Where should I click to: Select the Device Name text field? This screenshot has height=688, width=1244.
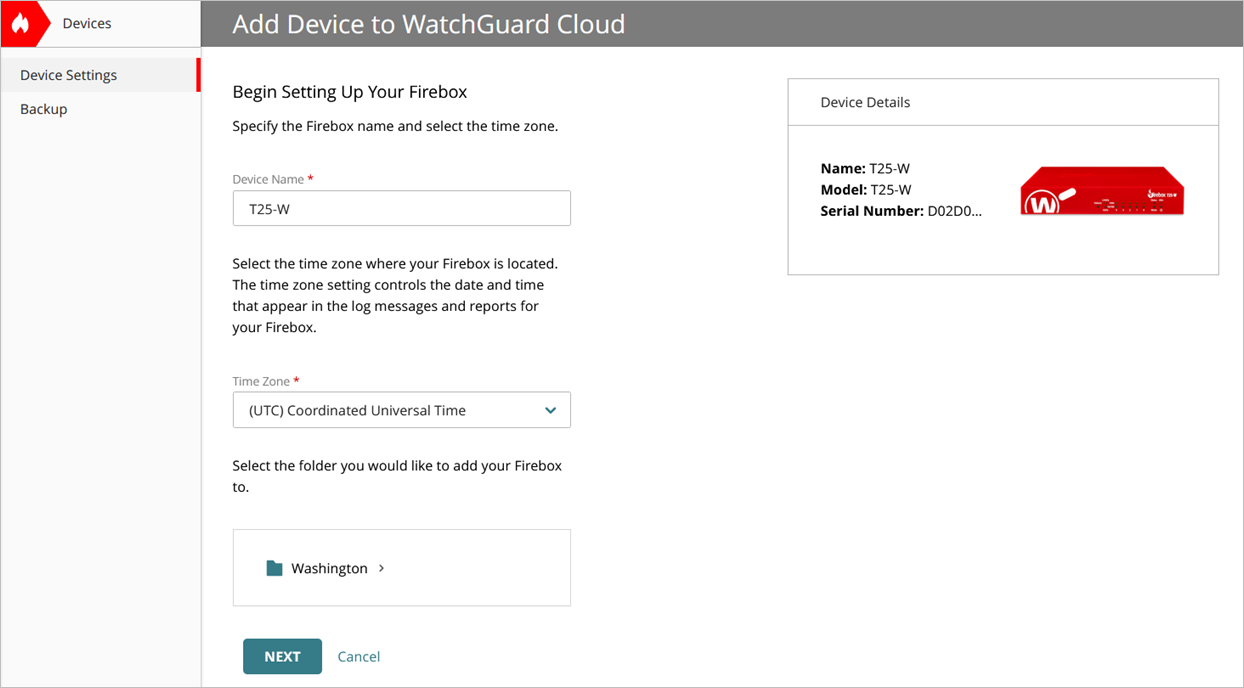[x=401, y=208]
